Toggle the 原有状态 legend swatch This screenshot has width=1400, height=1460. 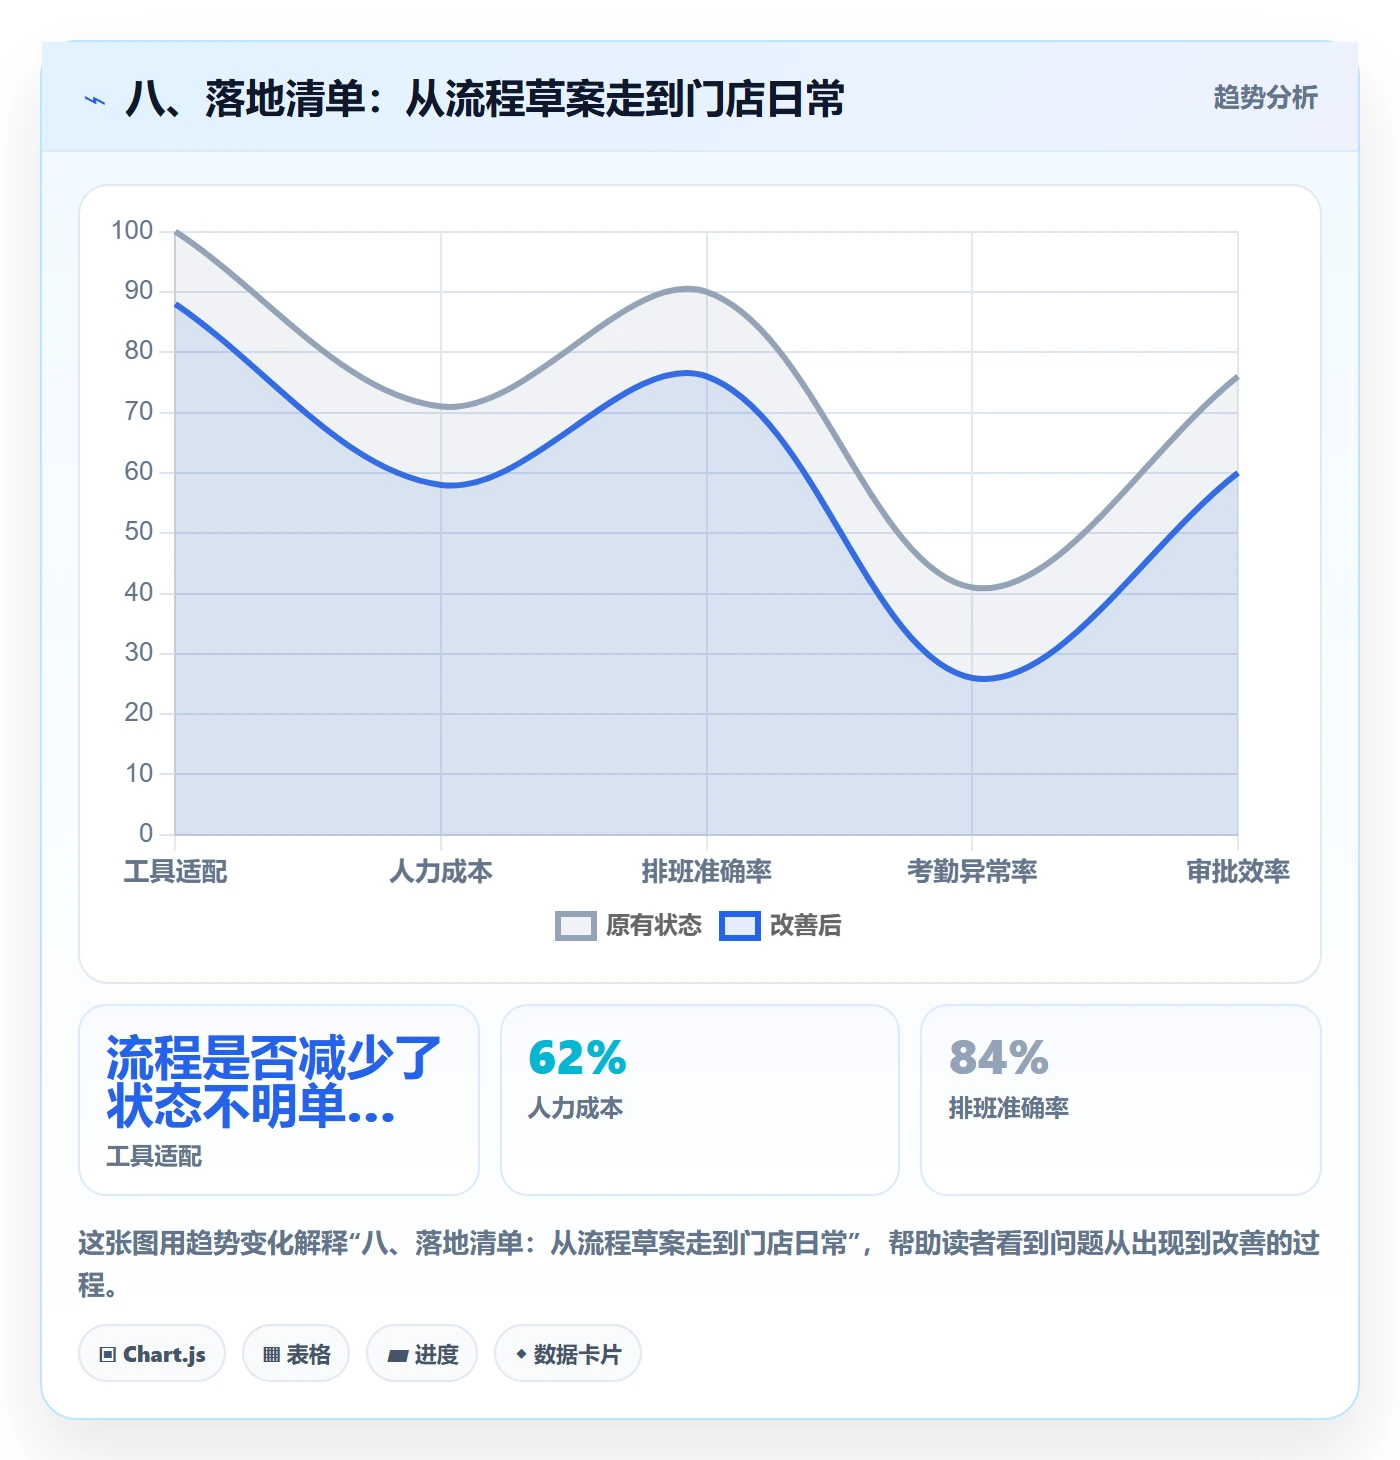pos(575,926)
